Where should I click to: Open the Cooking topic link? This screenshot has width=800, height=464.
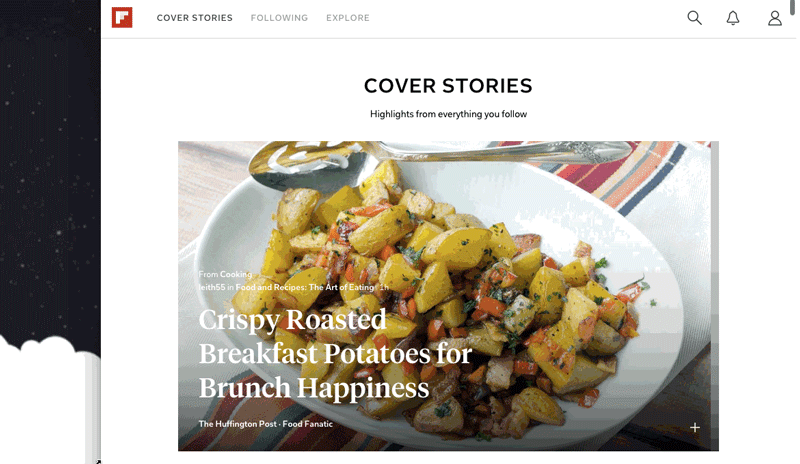click(x=236, y=274)
